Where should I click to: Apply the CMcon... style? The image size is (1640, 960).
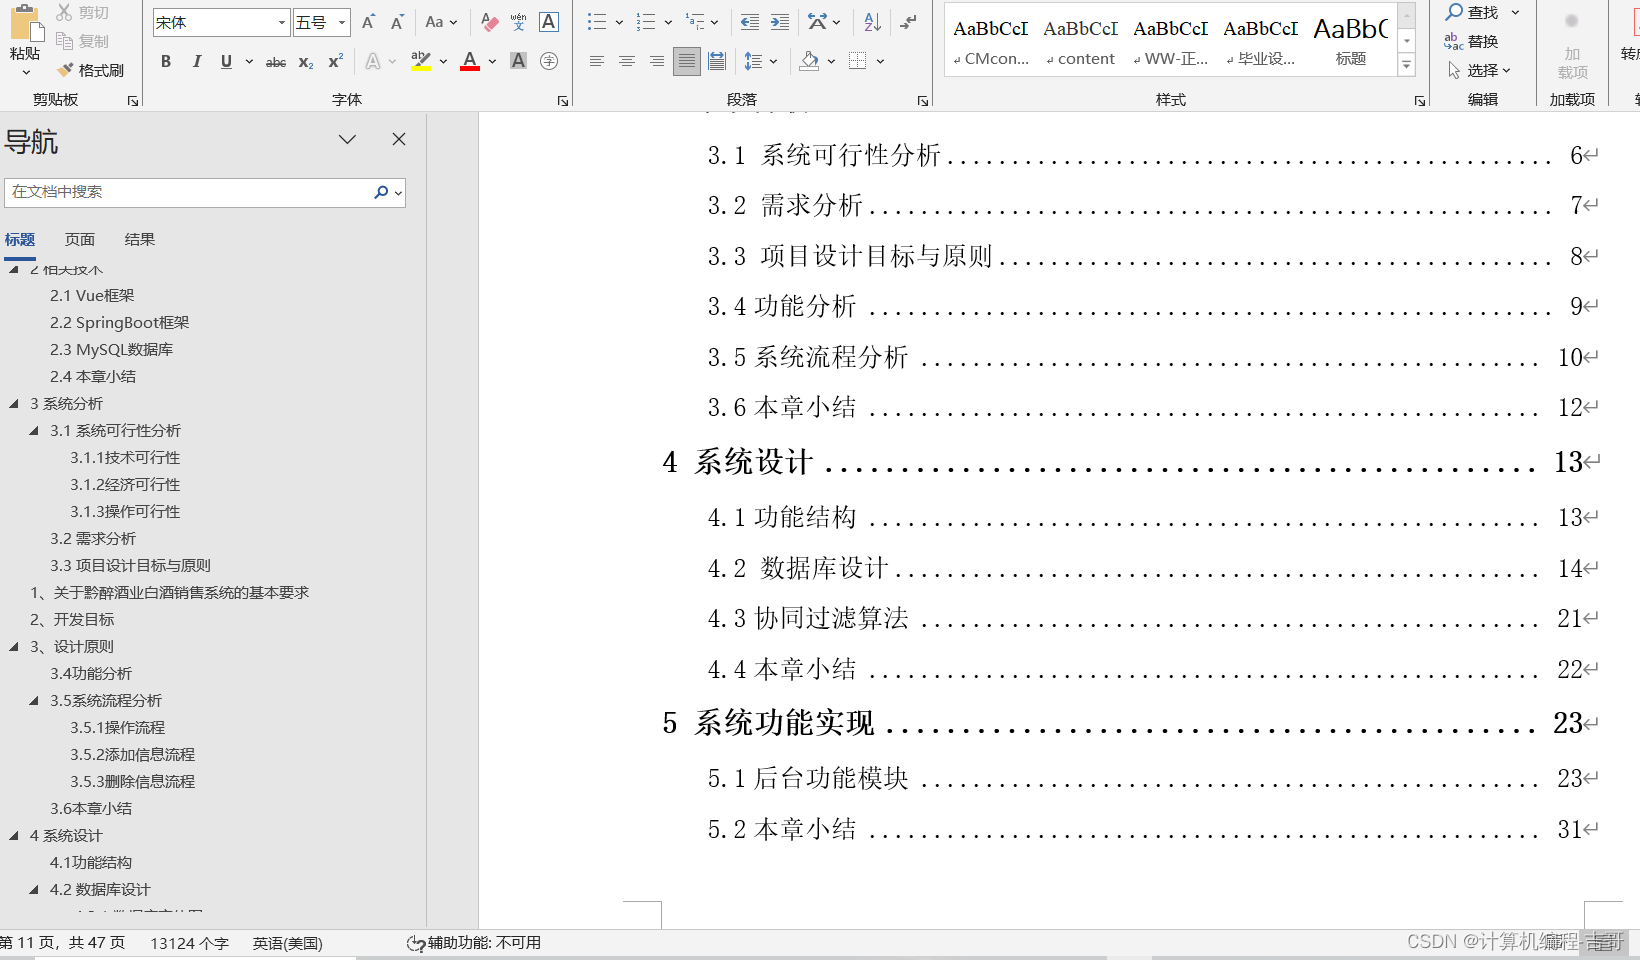coord(990,40)
